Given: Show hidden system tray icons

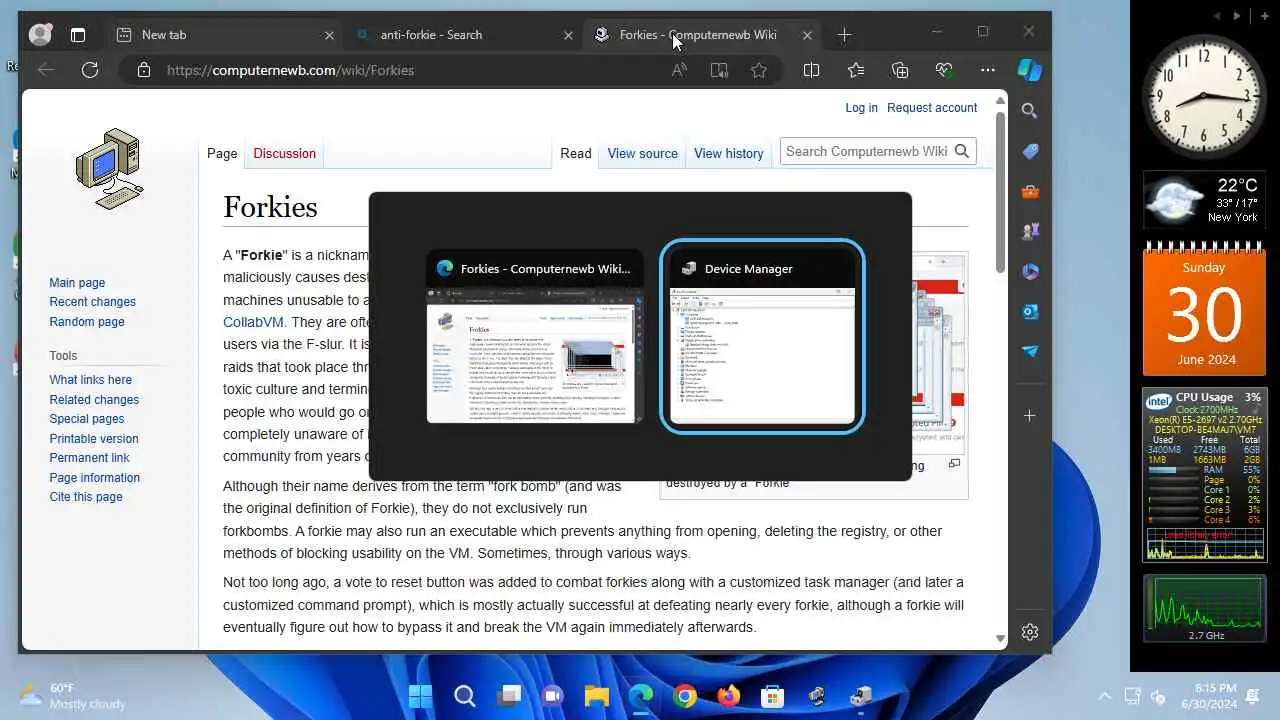Looking at the screenshot, I should click(1104, 696).
